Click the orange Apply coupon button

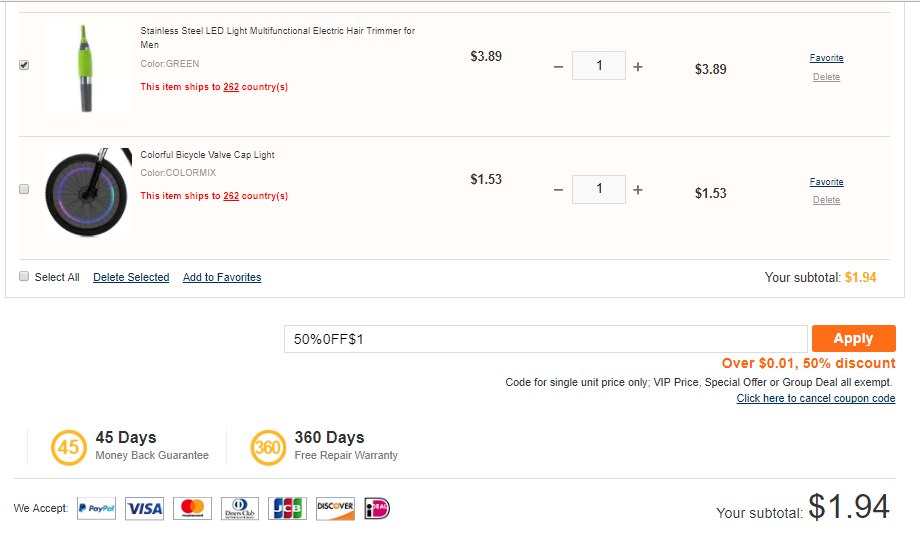pyautogui.click(x=854, y=338)
